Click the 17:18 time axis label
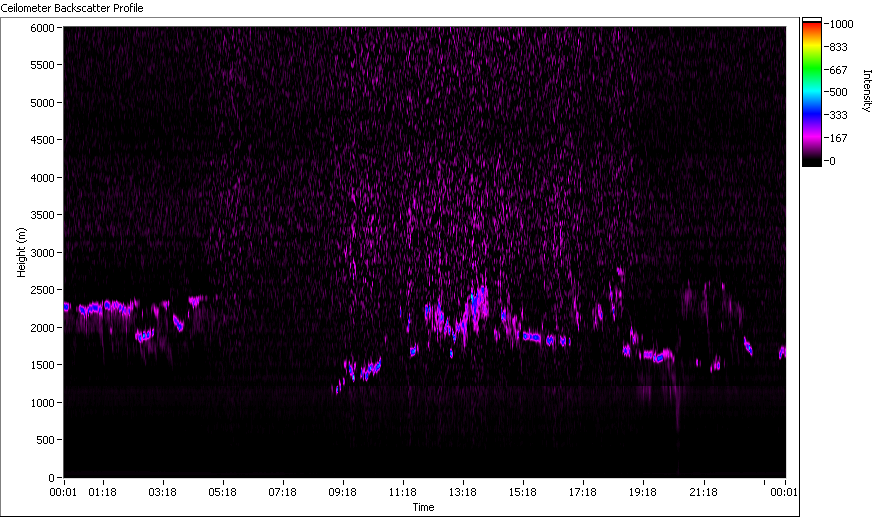The width and height of the screenshot is (876, 517). pyautogui.click(x=583, y=492)
